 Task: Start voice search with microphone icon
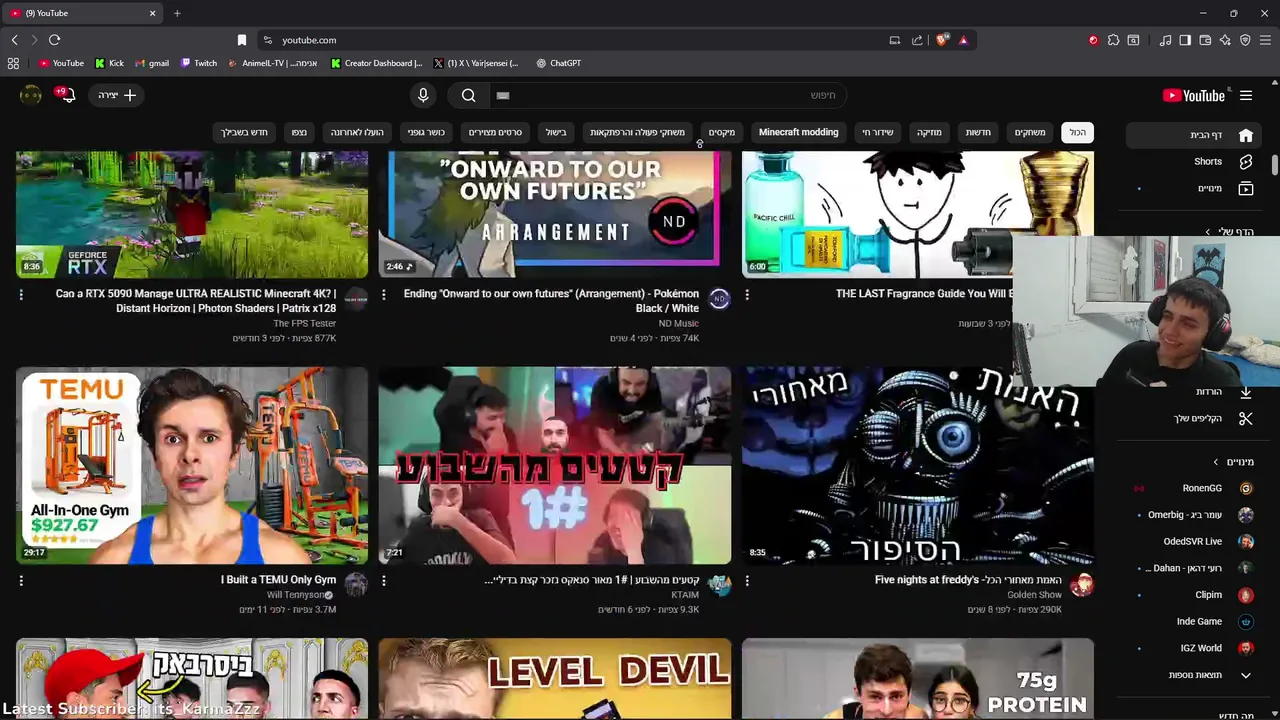coord(423,95)
